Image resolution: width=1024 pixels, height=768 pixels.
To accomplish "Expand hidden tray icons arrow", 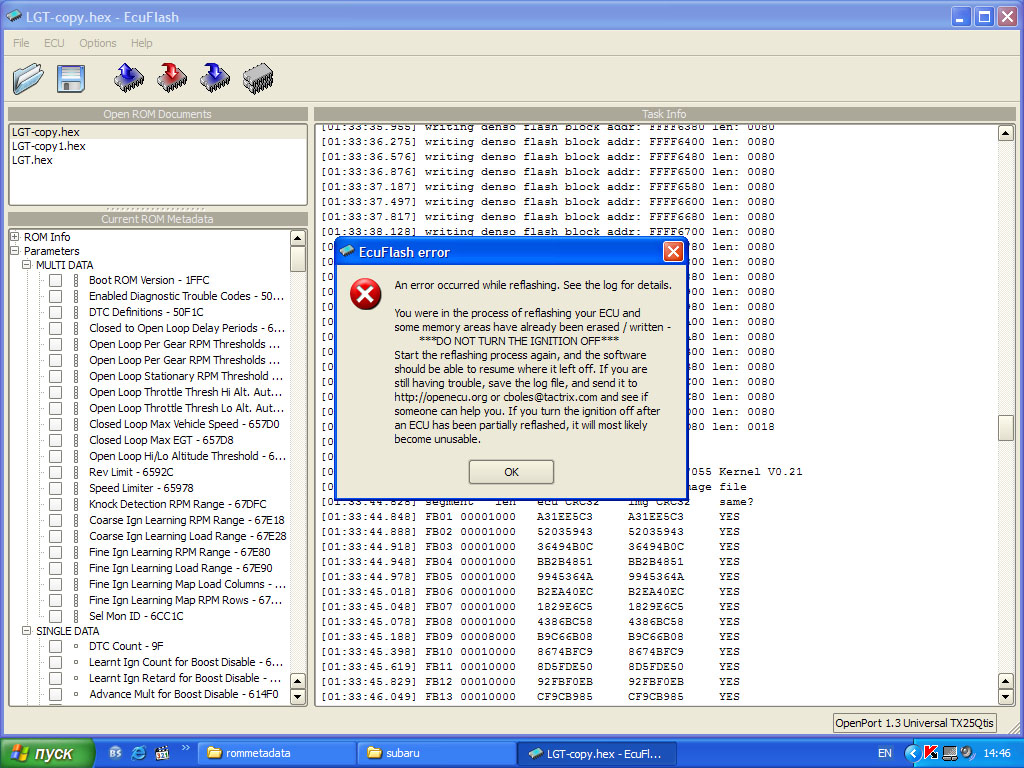I will (912, 753).
